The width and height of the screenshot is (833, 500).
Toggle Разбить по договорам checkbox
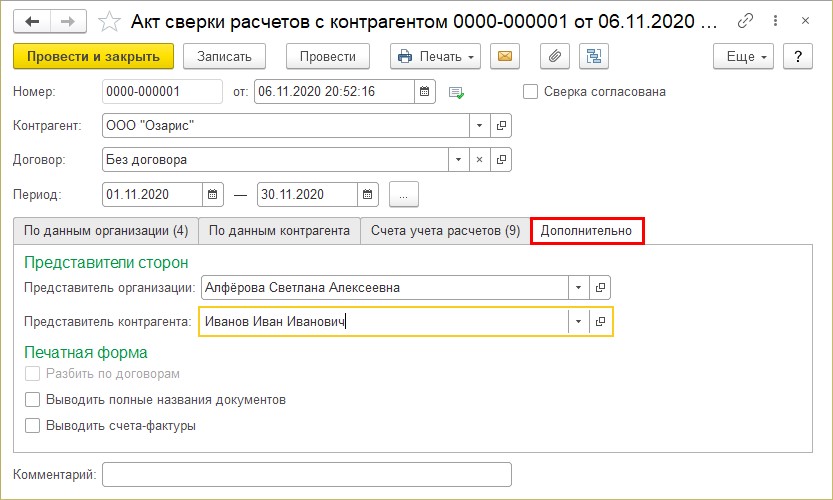32,374
